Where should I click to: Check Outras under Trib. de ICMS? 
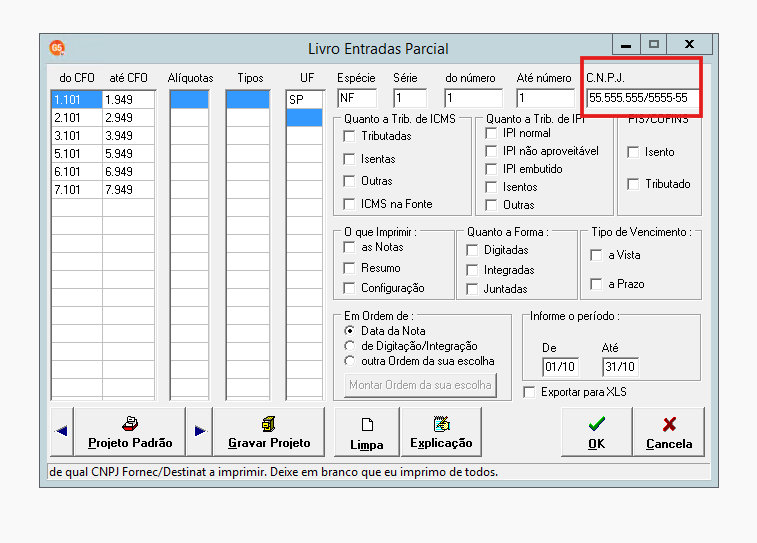pos(349,181)
